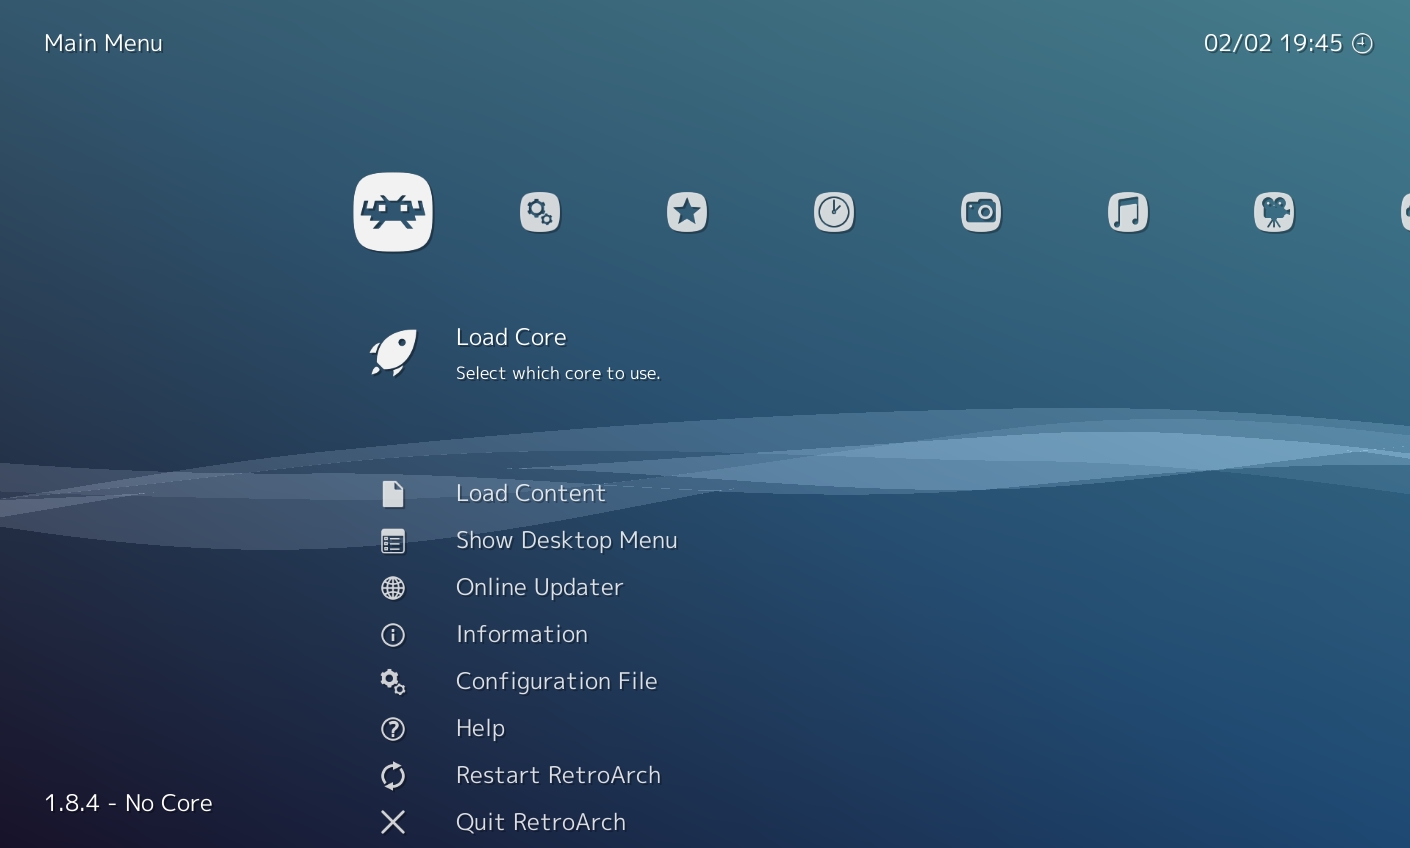Click the Online Updater globe icon
The height and width of the screenshot is (848, 1410).
pos(393,587)
